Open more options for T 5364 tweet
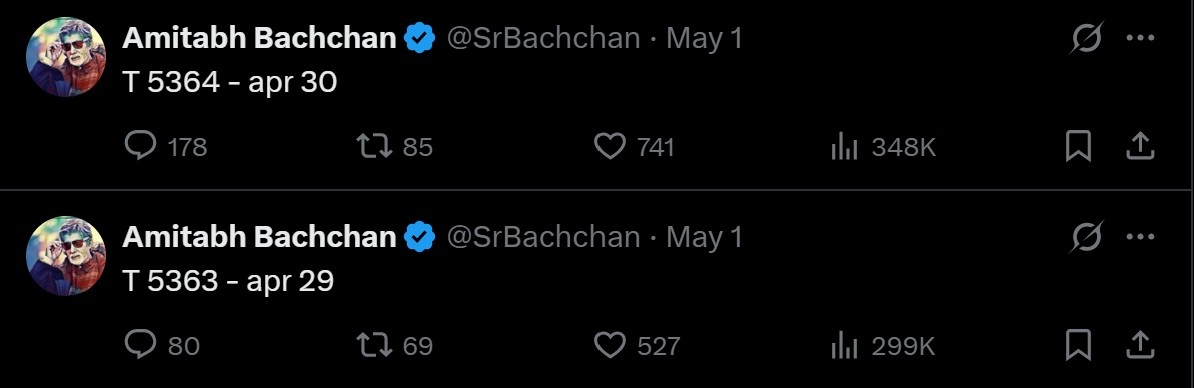The image size is (1194, 388). pos(1140,38)
